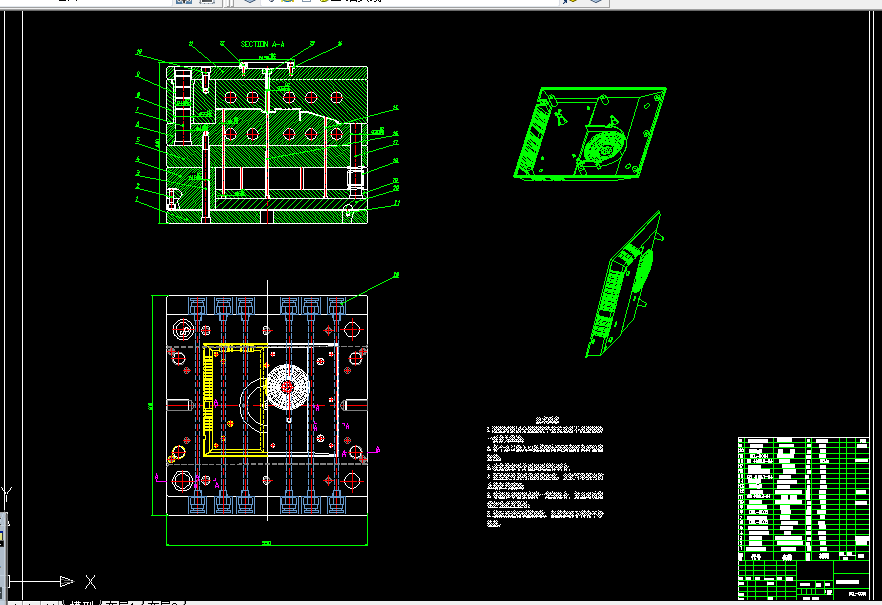Click the technical requirements notes text block
The image size is (882, 605).
[x=545, y=472]
